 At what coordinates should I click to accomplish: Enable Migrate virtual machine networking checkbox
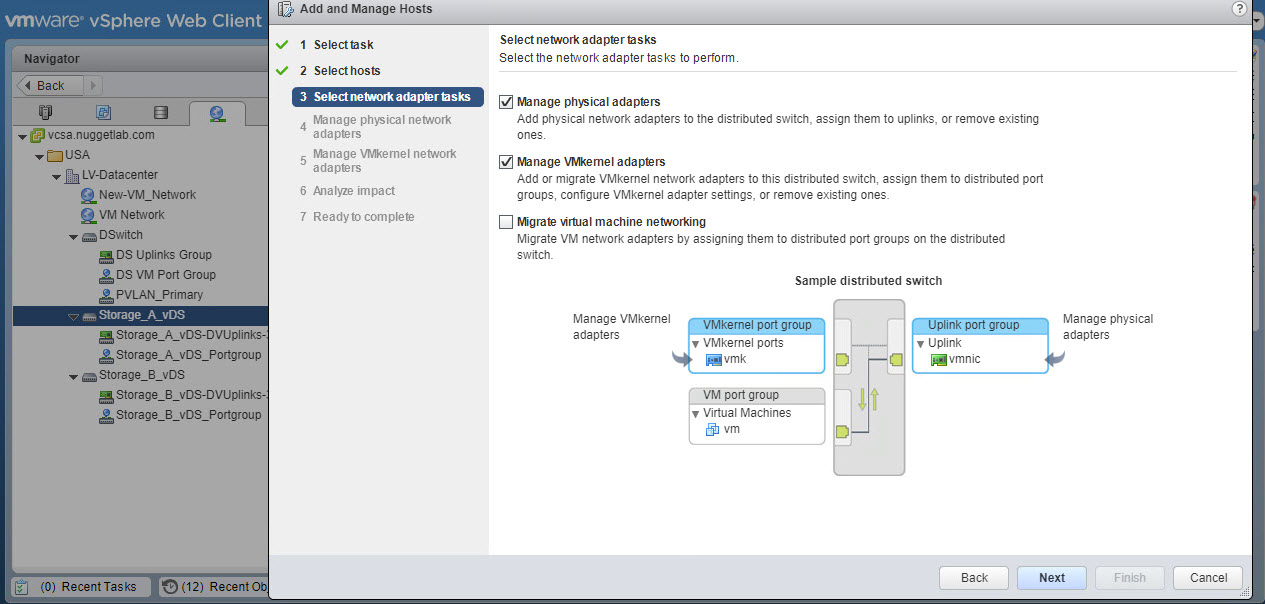coord(506,222)
